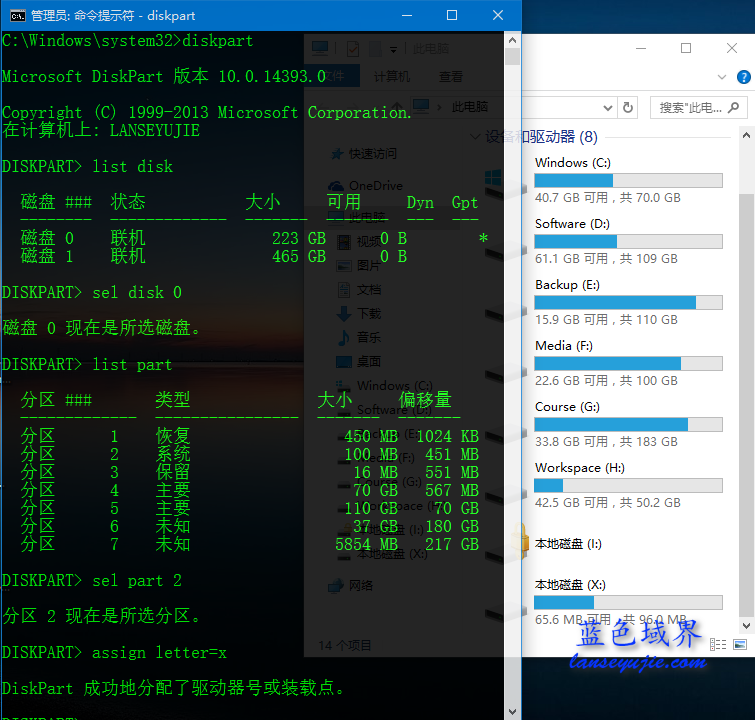Screen dimensions: 755x720
Task: Click partition 7 未知 5854 MB row
Action: 249,544
